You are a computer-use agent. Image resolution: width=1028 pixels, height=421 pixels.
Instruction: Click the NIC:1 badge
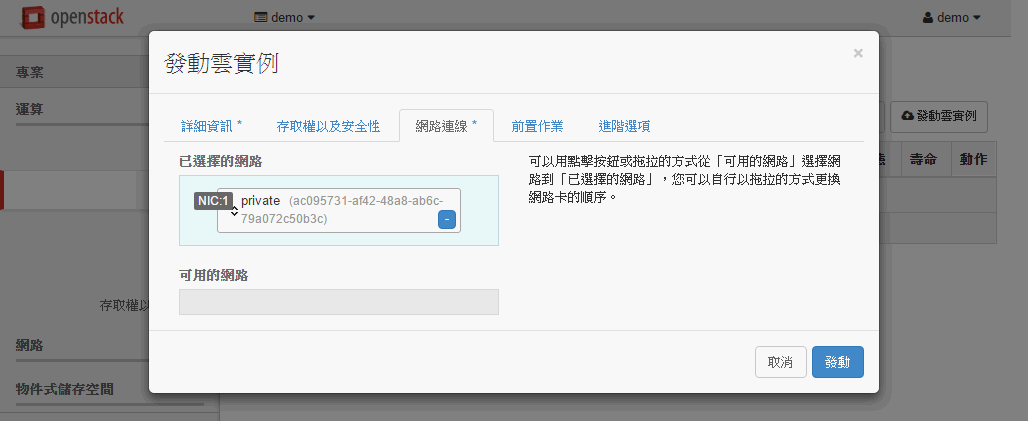click(213, 201)
